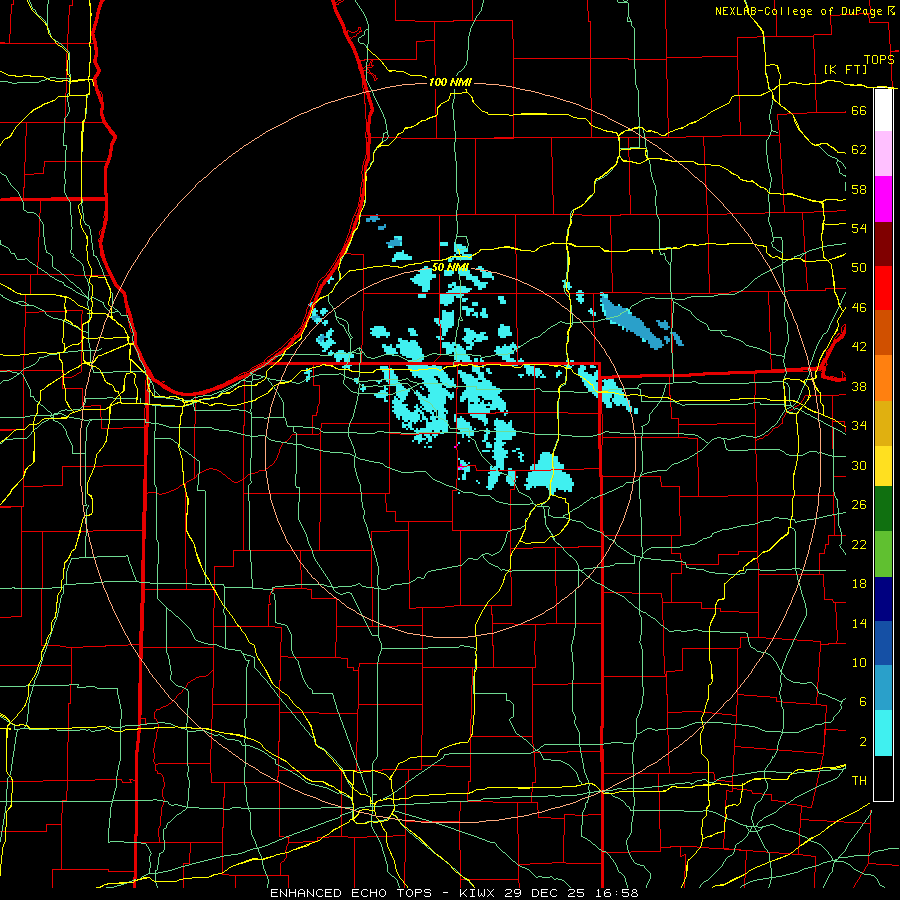Click the 22 legend value
900x900 pixels.
coord(859,544)
